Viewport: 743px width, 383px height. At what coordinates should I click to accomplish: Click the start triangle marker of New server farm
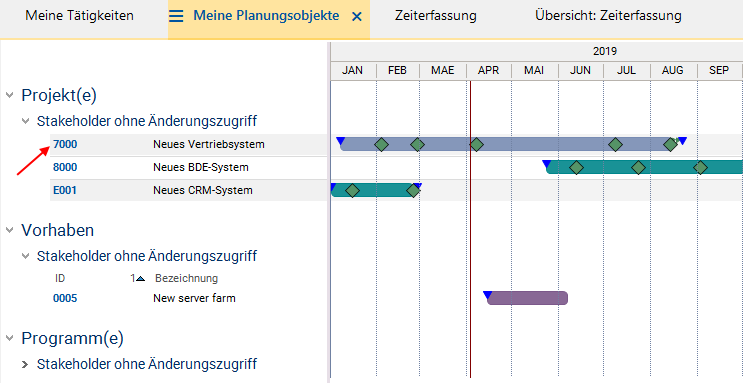pos(487,295)
